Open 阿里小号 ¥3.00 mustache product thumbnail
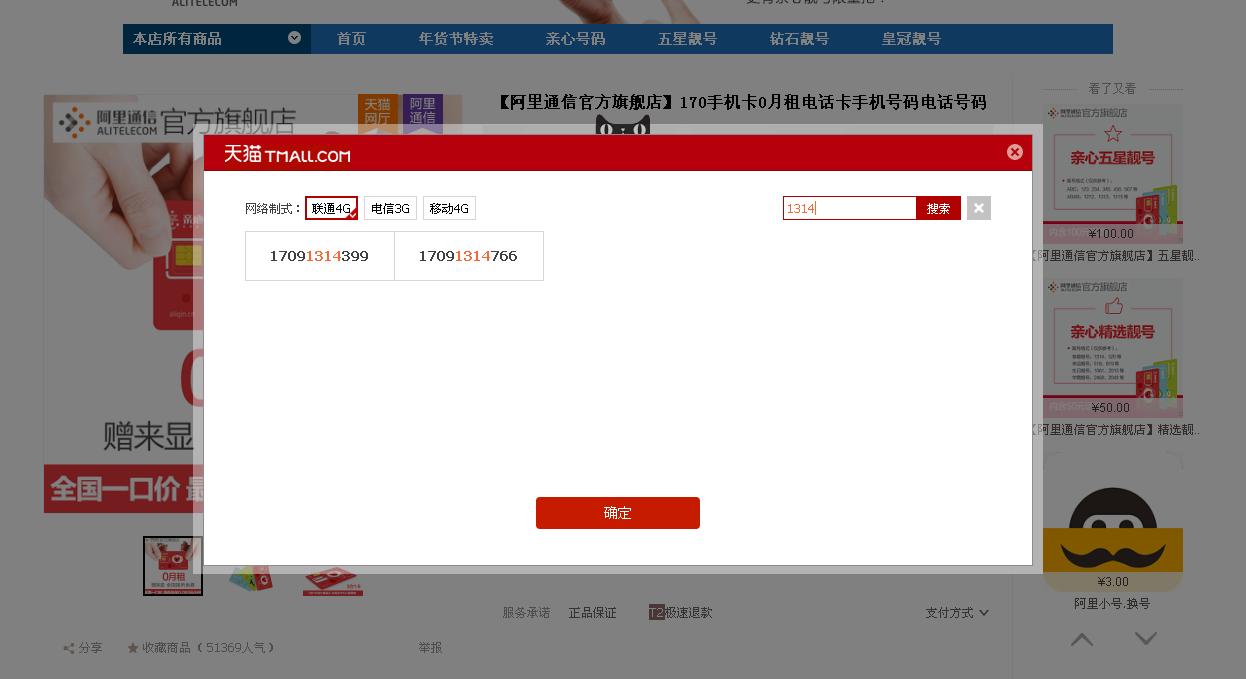The image size is (1246, 679). 1113,522
